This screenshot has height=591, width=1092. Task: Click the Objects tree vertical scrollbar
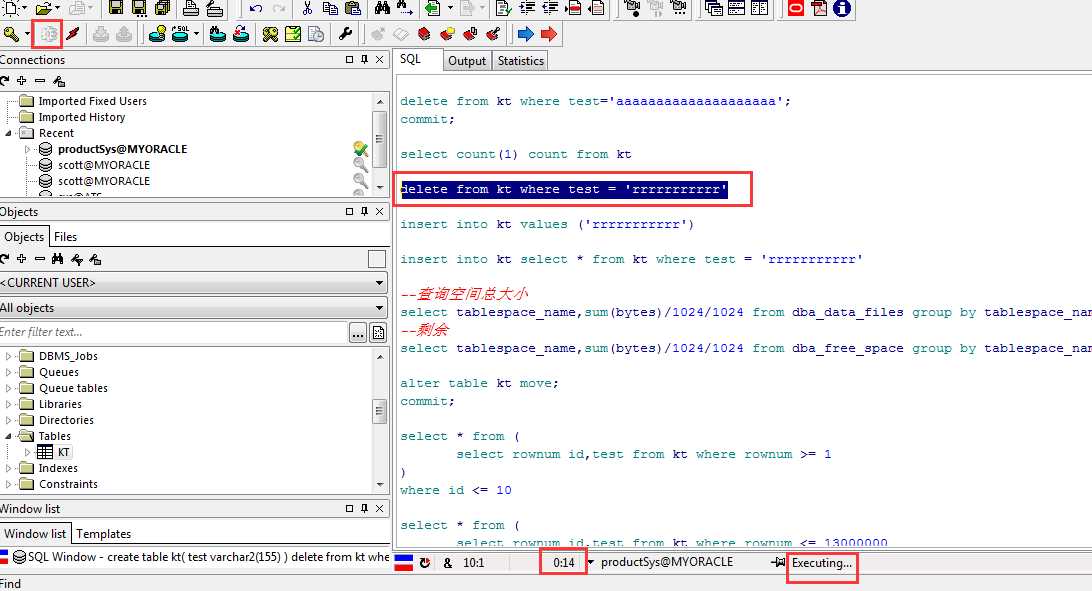[380, 420]
